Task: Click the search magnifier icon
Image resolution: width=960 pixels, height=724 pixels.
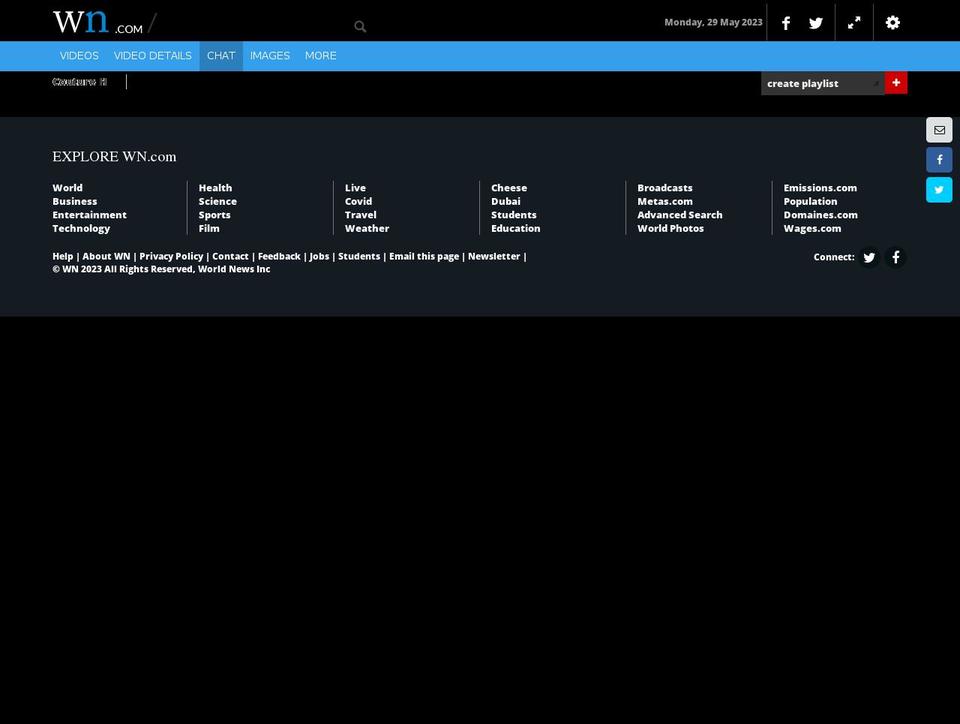Action: [x=360, y=26]
